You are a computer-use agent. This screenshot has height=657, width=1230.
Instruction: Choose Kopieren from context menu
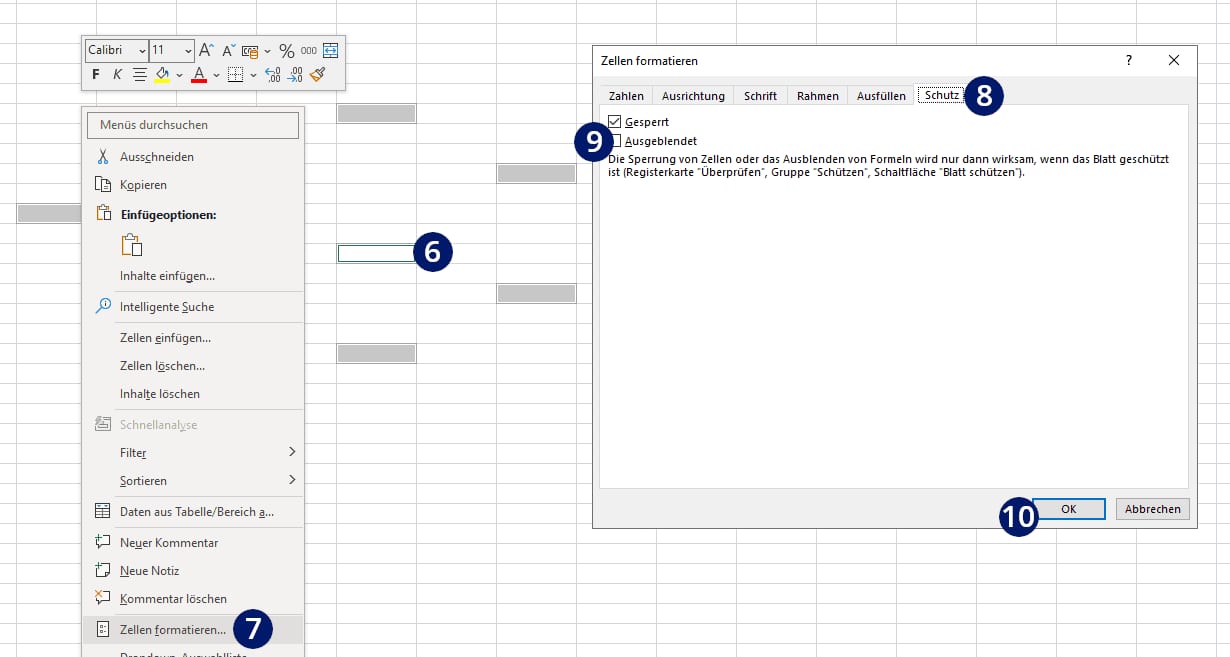pyautogui.click(x=193, y=185)
